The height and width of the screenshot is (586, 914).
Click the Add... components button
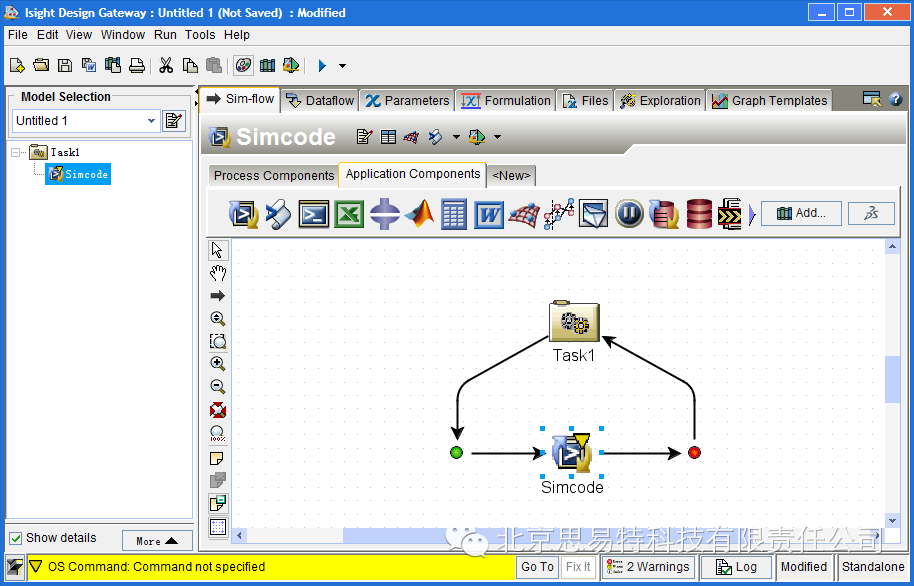pos(801,213)
